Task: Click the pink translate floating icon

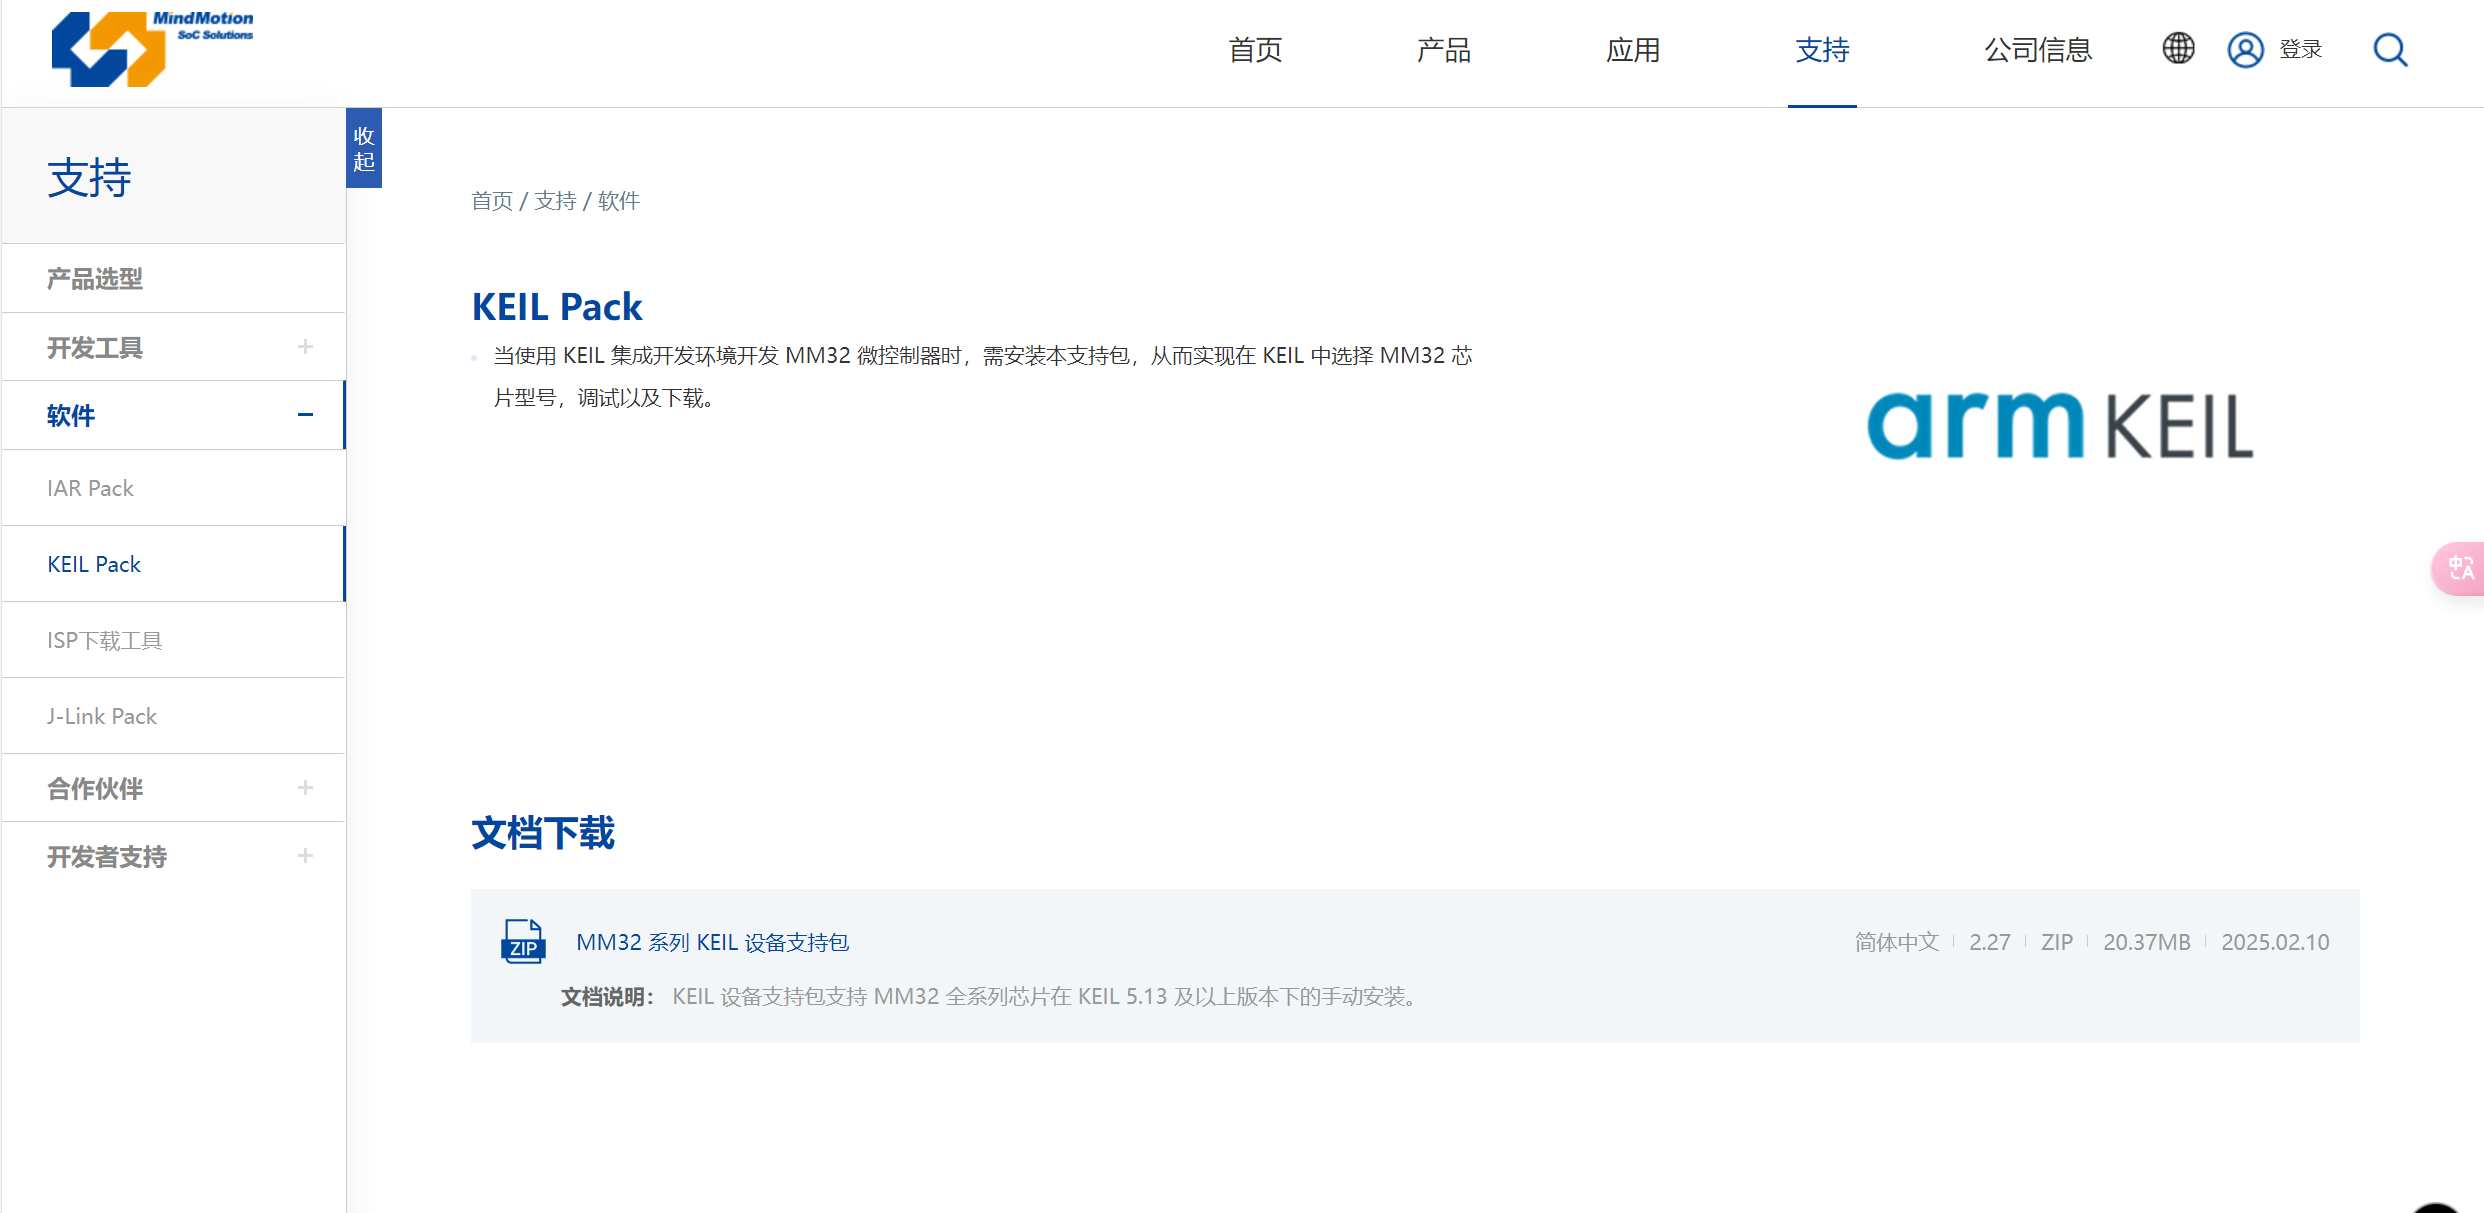Action: [2460, 569]
